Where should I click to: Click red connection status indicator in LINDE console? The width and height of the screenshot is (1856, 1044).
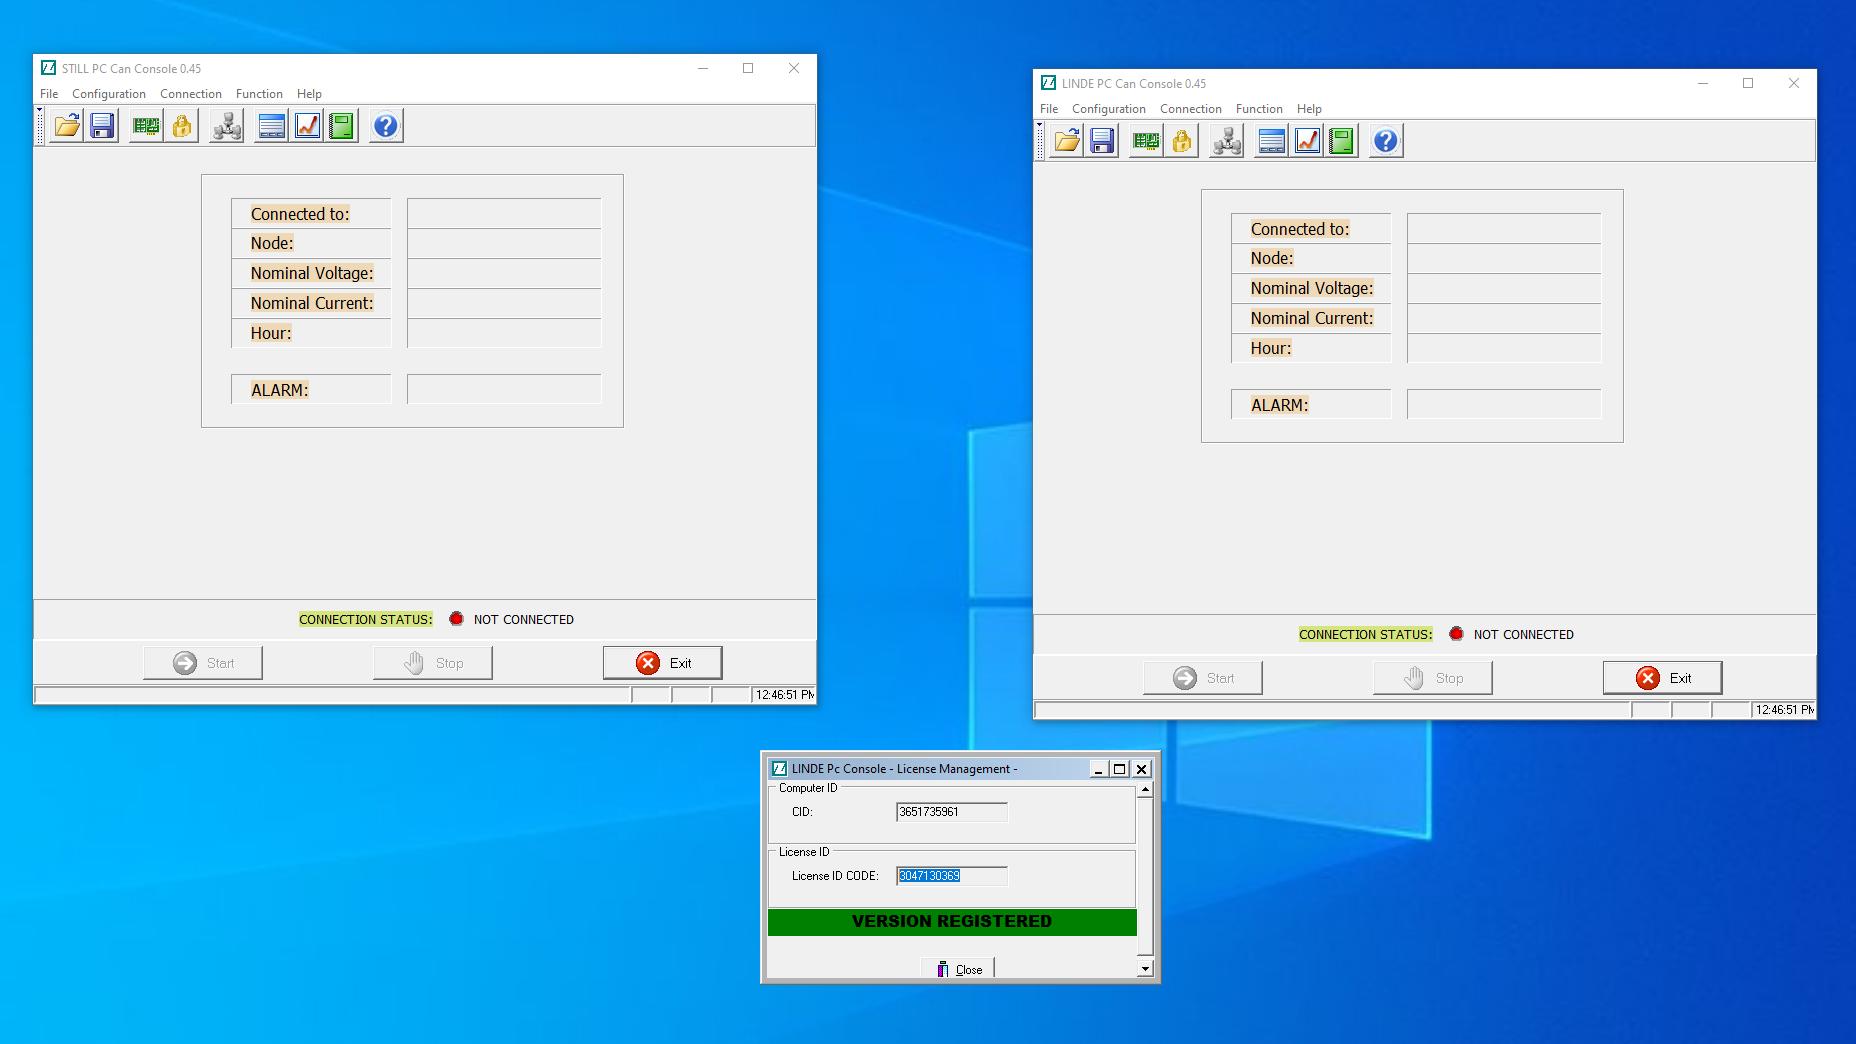pyautogui.click(x=1456, y=634)
